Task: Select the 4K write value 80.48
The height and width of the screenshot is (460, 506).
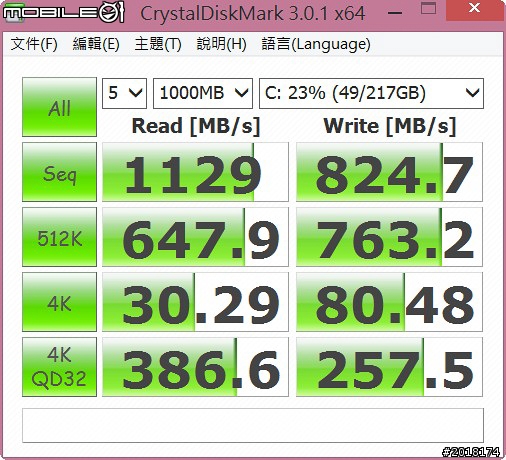Action: point(389,302)
